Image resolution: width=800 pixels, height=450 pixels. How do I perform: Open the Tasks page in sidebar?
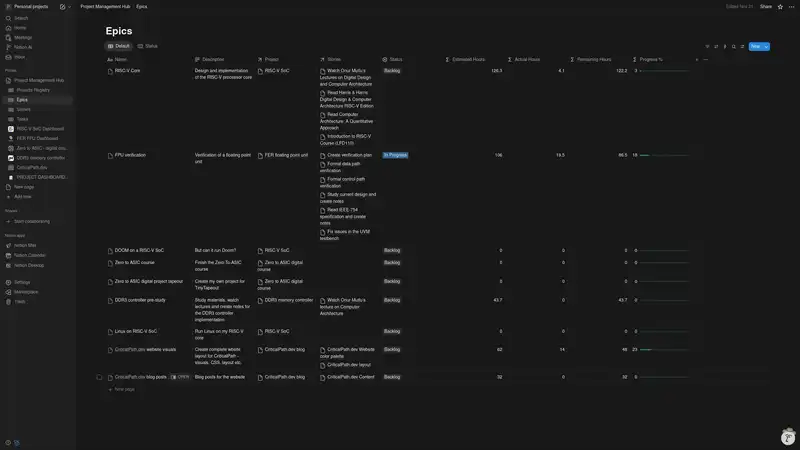22,119
